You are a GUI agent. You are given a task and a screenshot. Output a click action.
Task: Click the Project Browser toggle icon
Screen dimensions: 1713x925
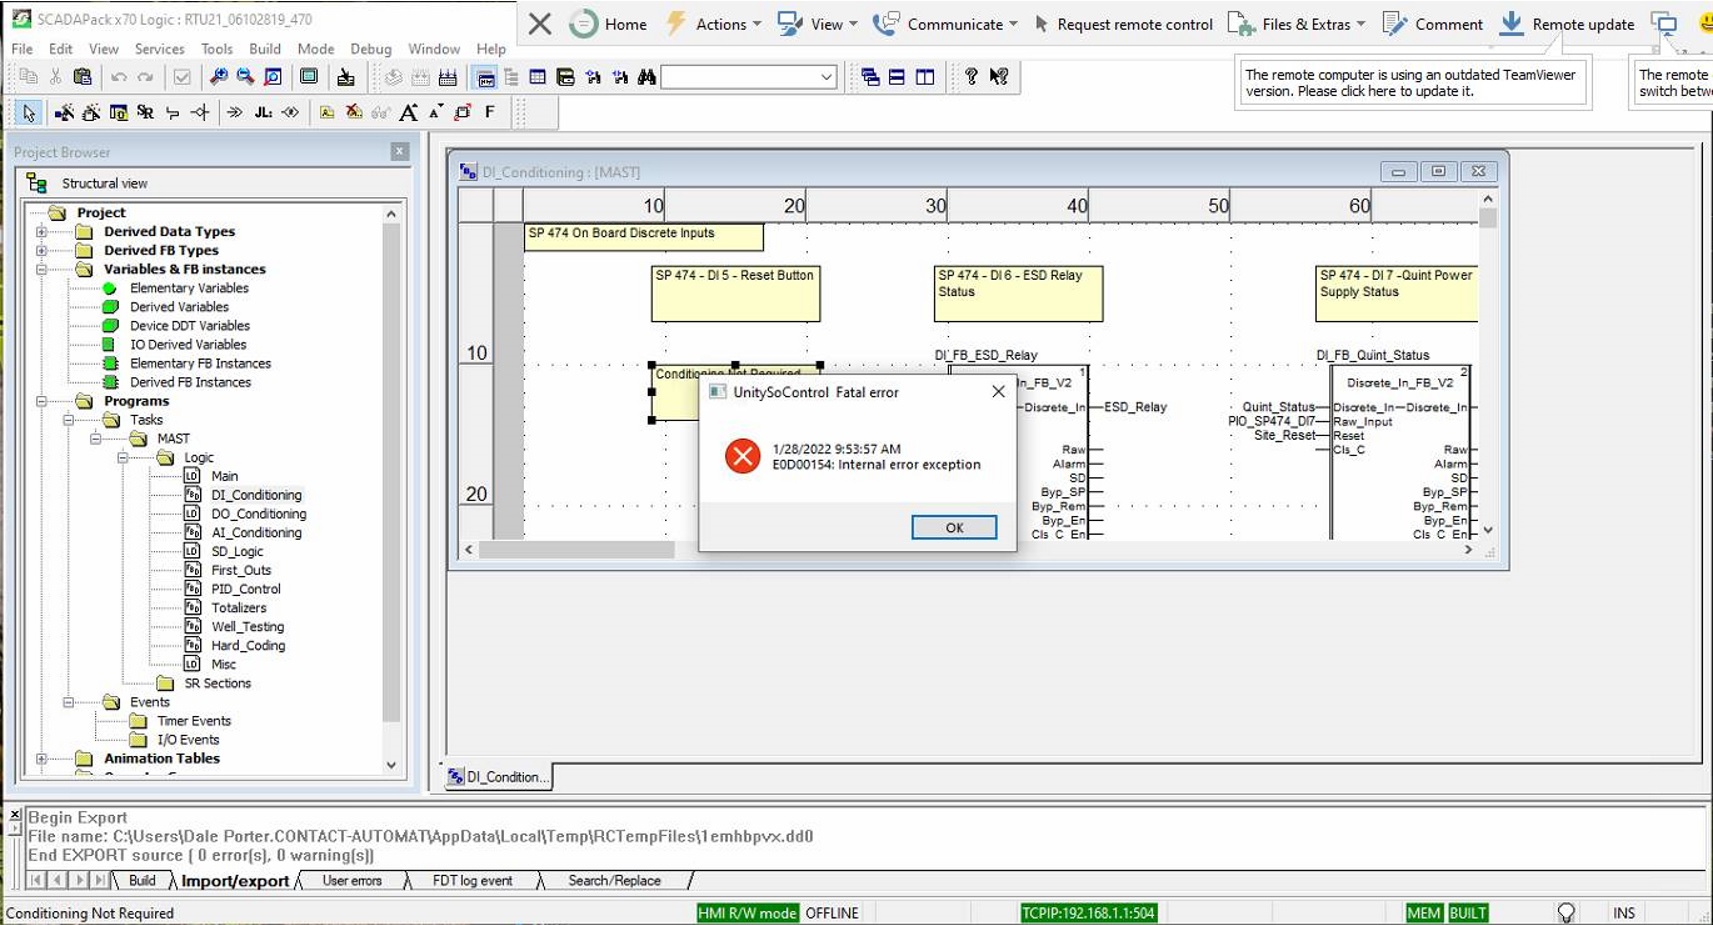485,77
